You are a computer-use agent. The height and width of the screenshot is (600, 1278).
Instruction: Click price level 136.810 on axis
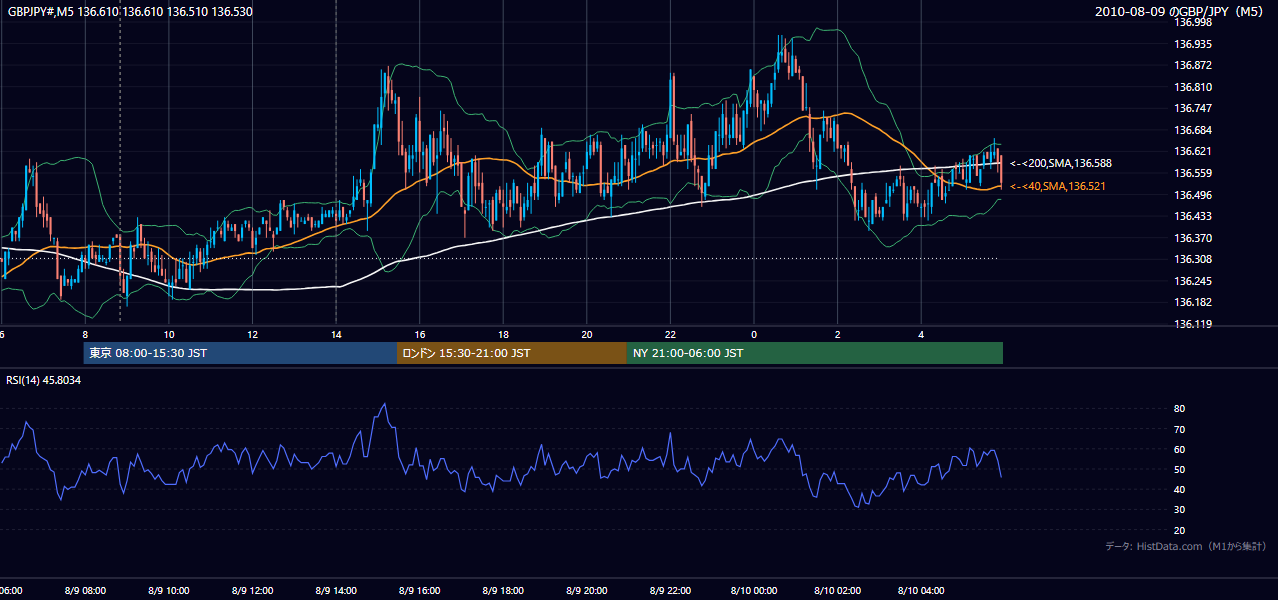tap(1193, 87)
